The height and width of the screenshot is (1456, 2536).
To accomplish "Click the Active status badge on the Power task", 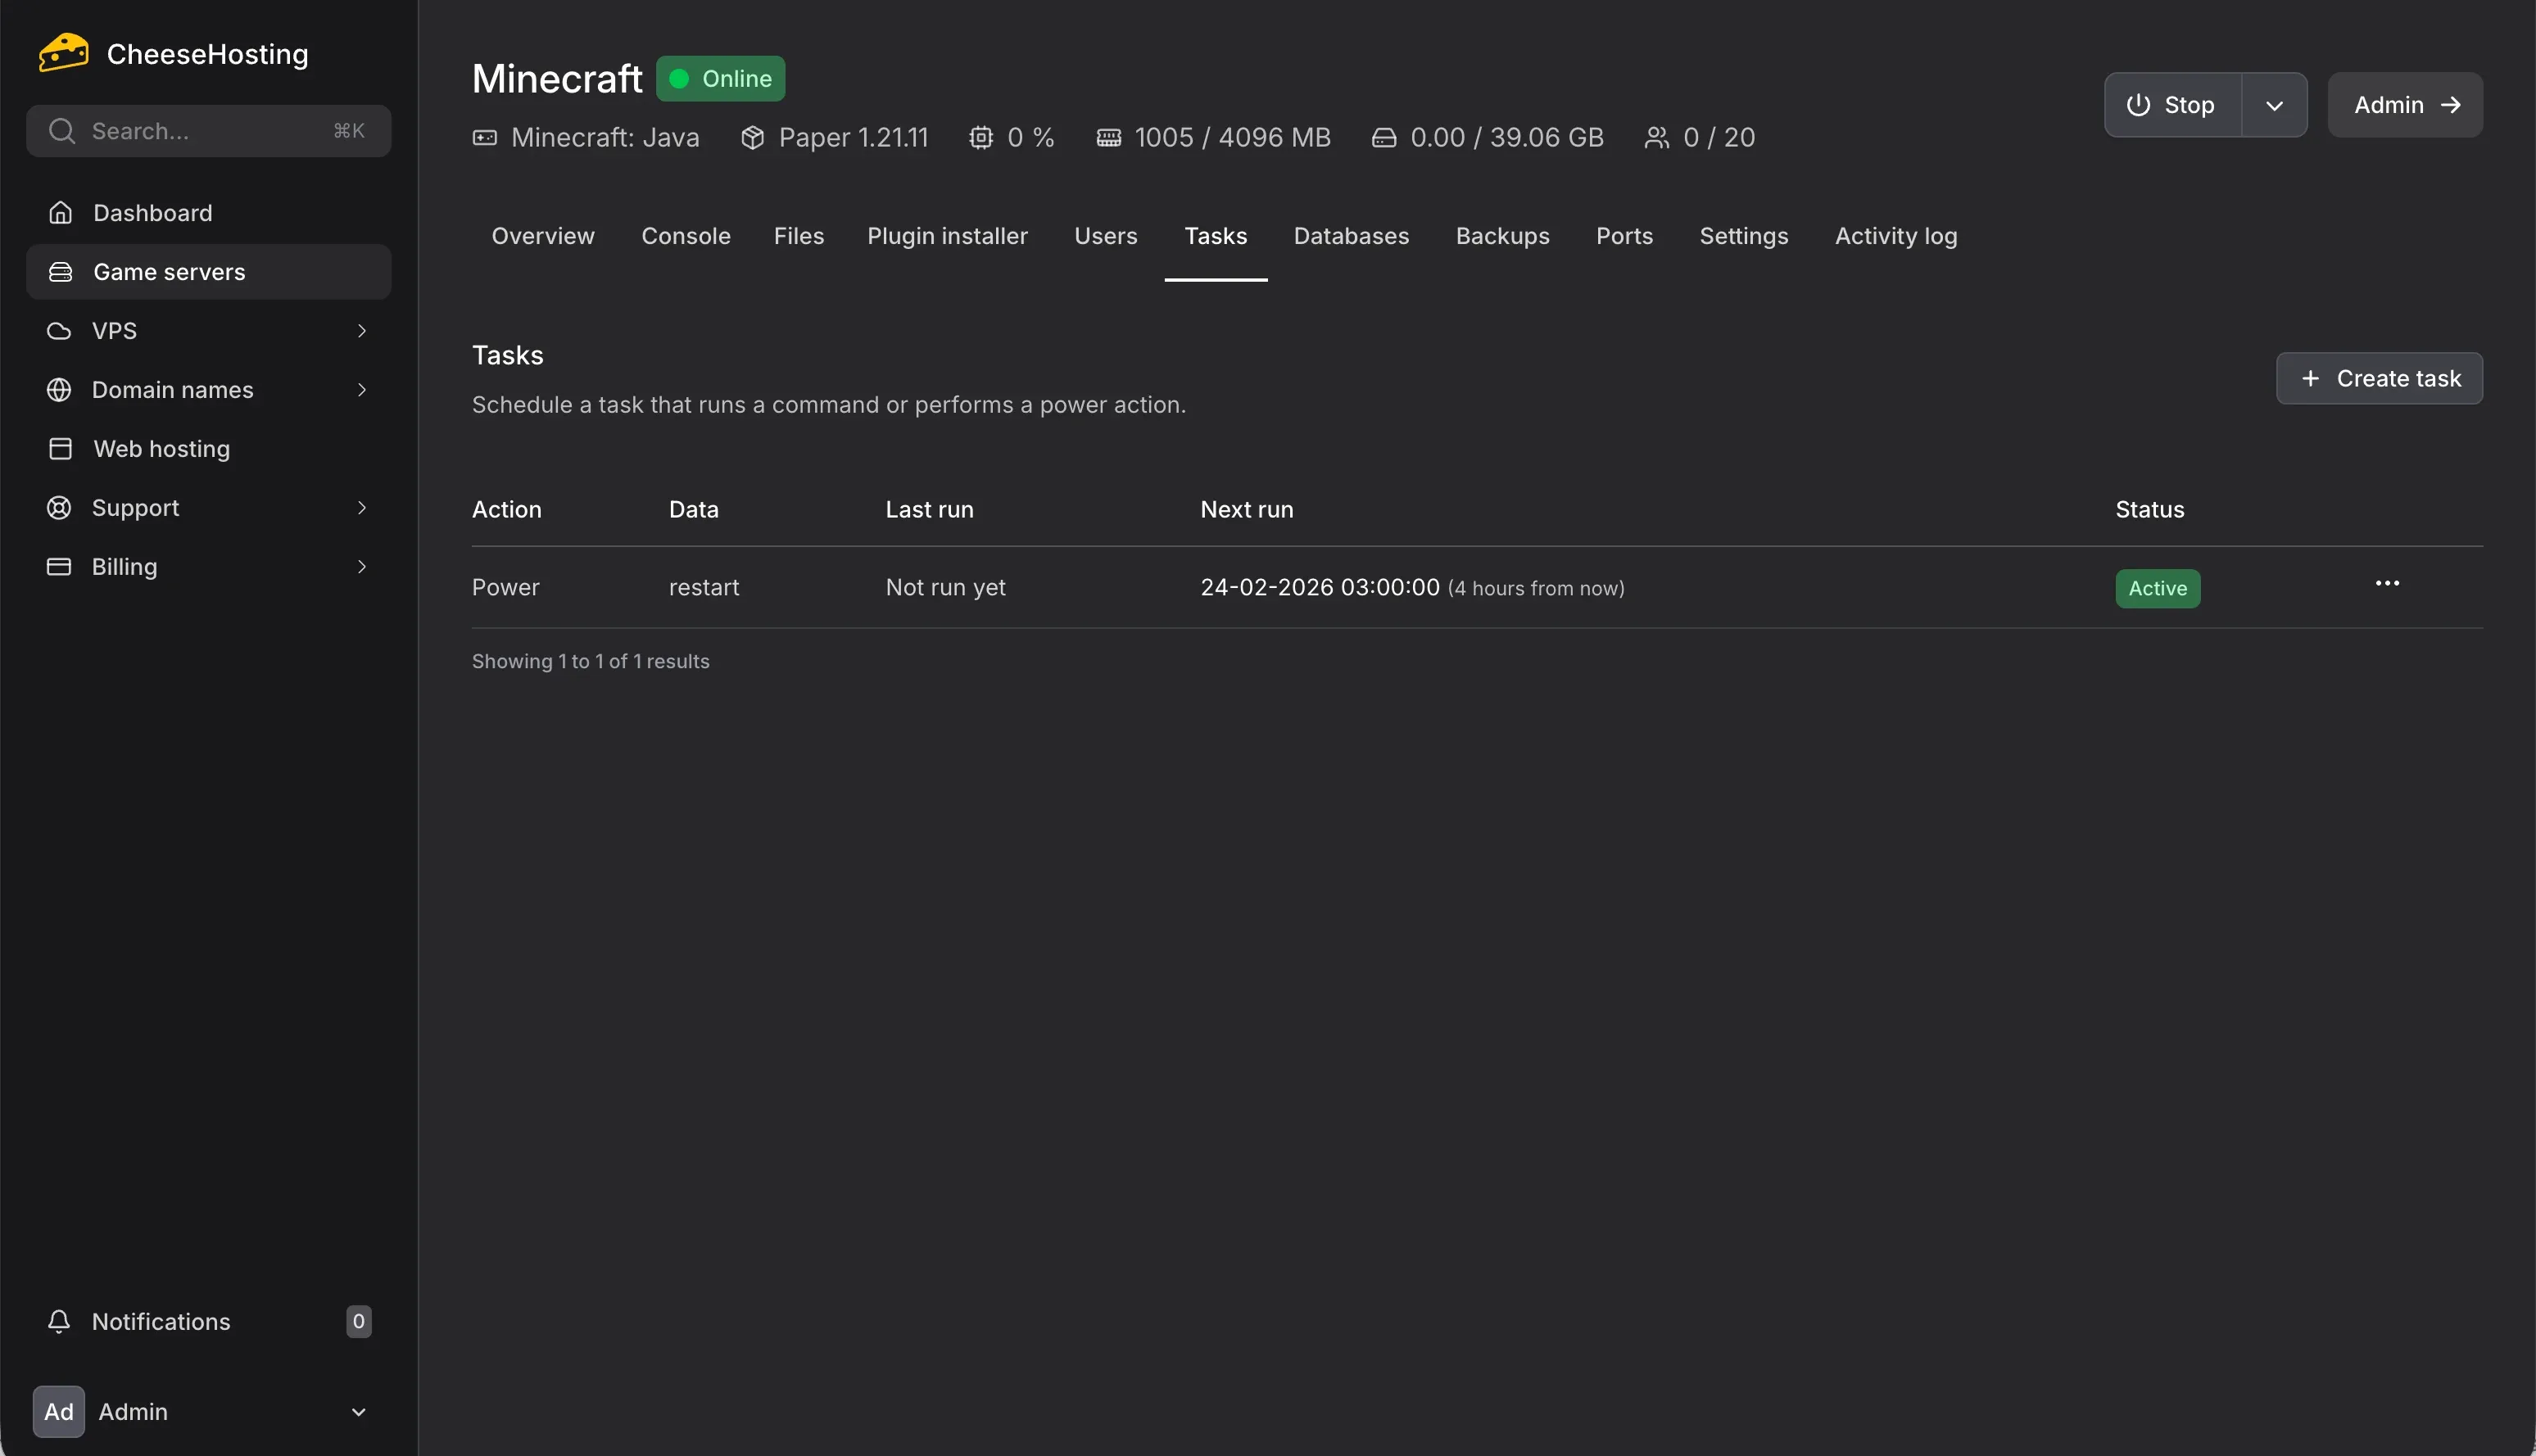I will [x=2157, y=588].
